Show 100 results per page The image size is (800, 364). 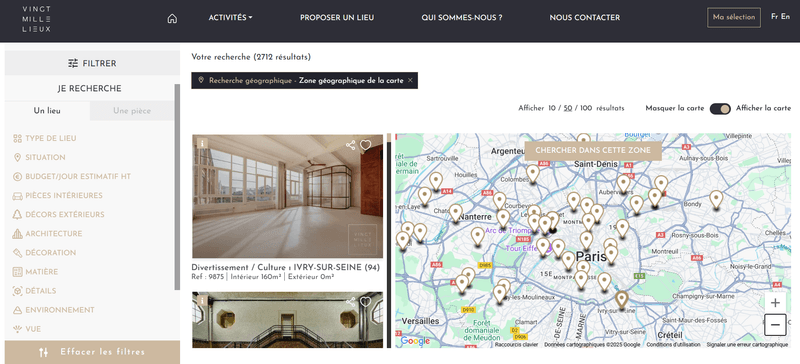click(586, 108)
